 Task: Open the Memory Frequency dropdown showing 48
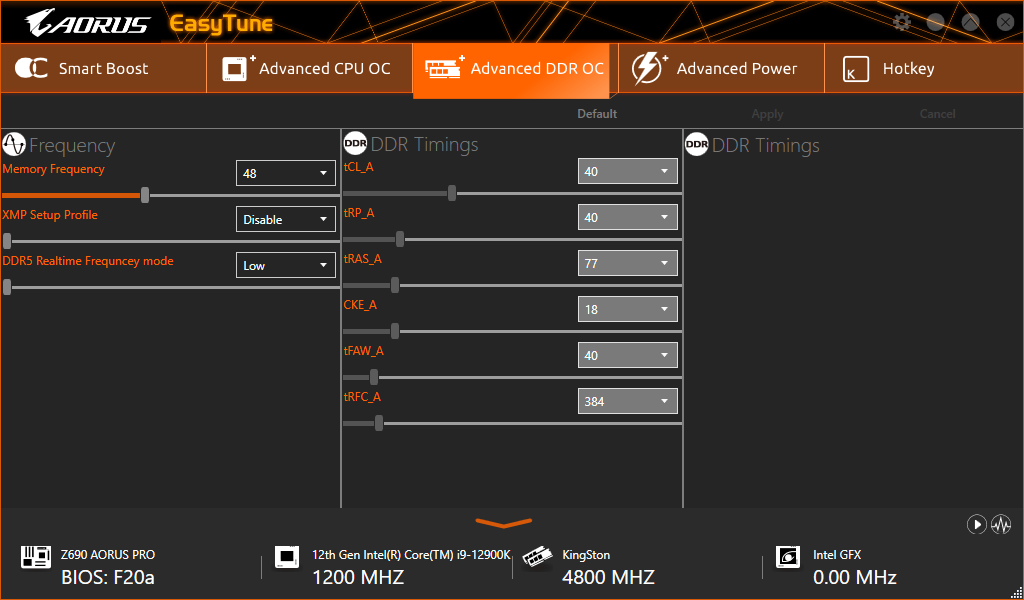(x=285, y=173)
